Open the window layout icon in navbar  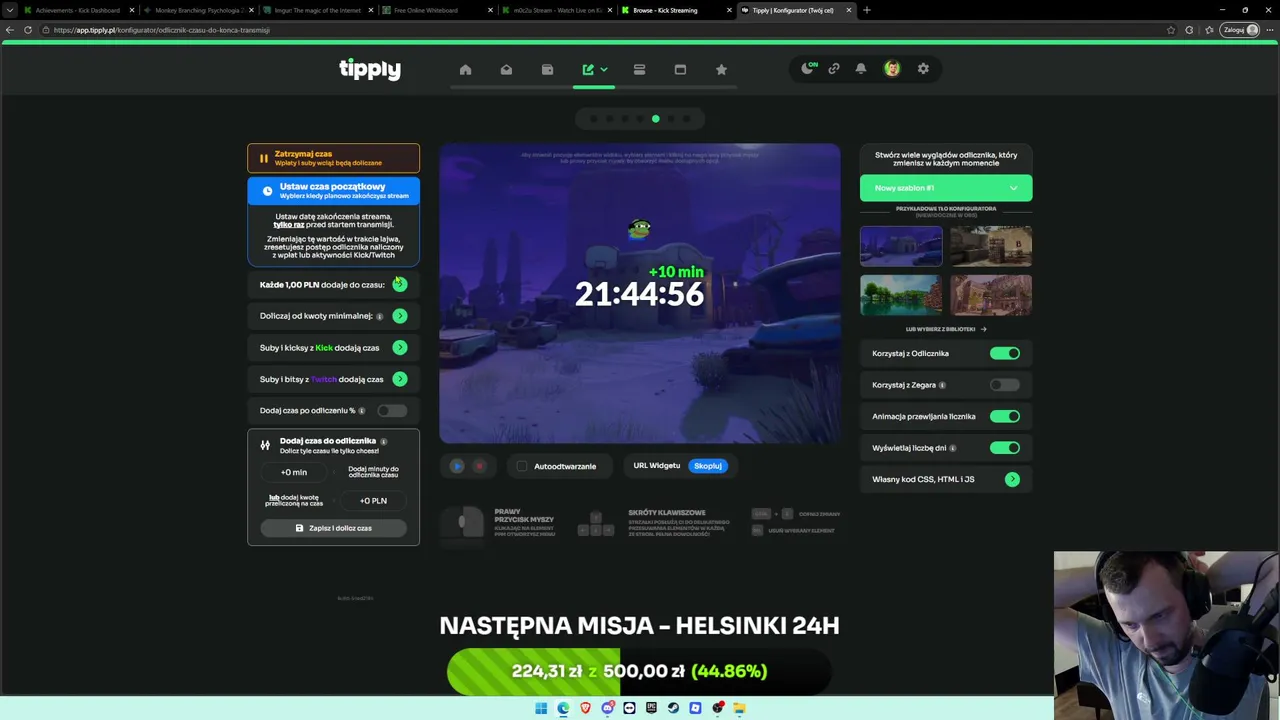[680, 69]
